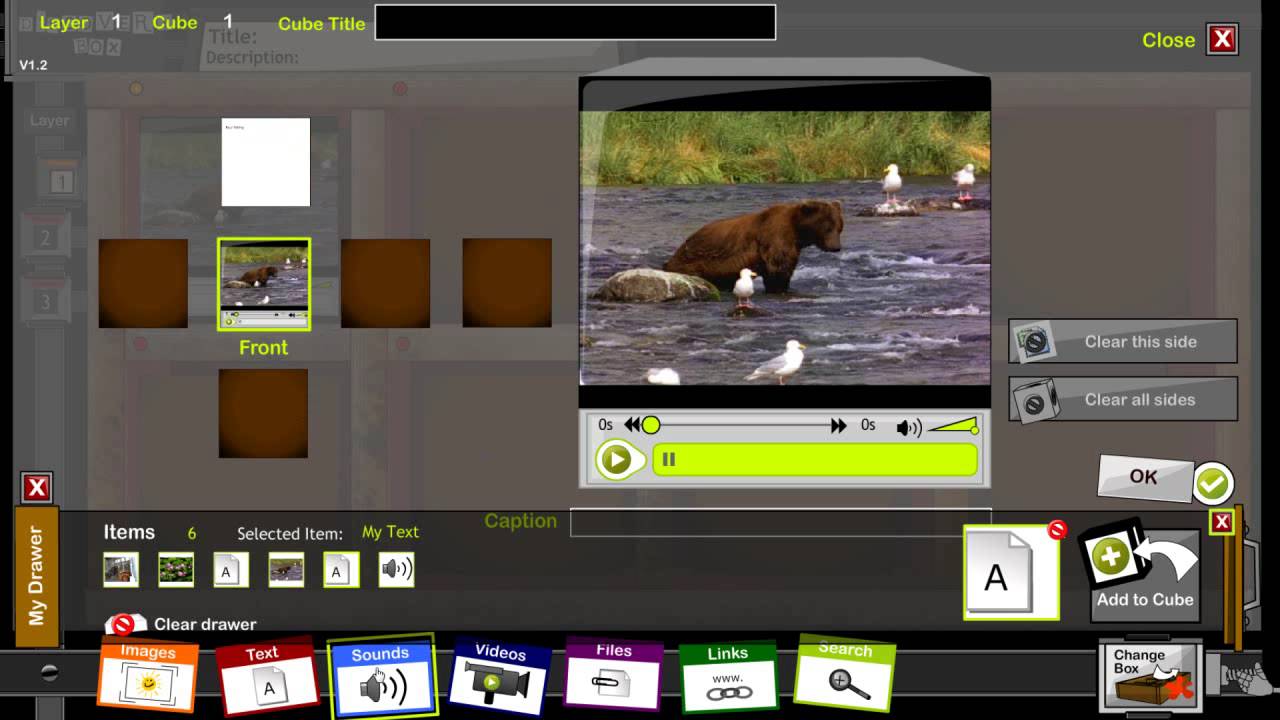This screenshot has width=1280, height=720.
Task: Click the OK button
Action: tap(1146, 478)
